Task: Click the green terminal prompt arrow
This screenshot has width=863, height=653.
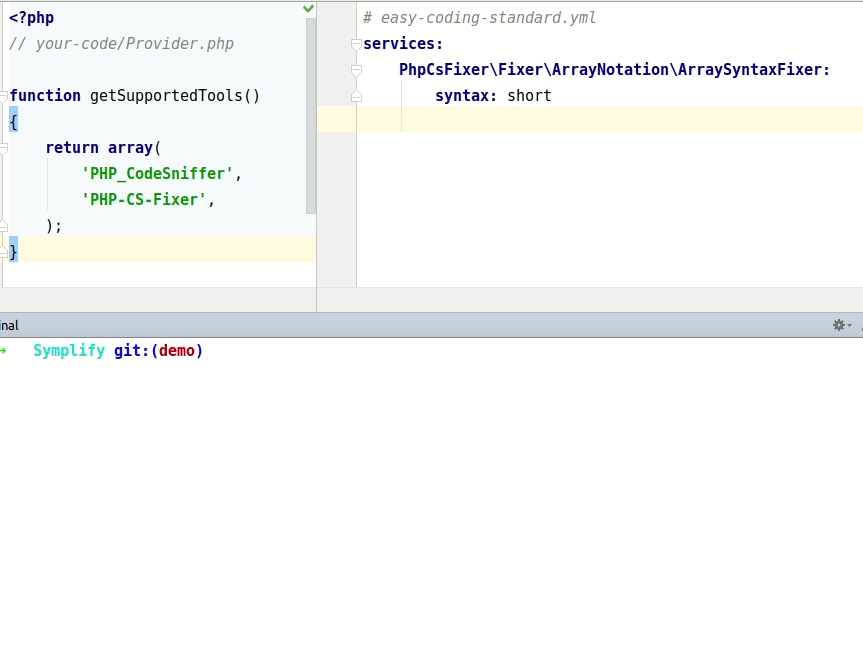Action: point(4,351)
